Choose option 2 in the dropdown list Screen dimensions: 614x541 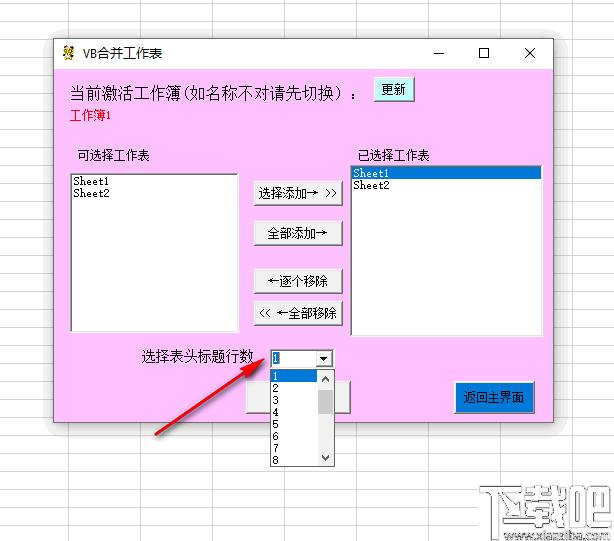click(294, 388)
